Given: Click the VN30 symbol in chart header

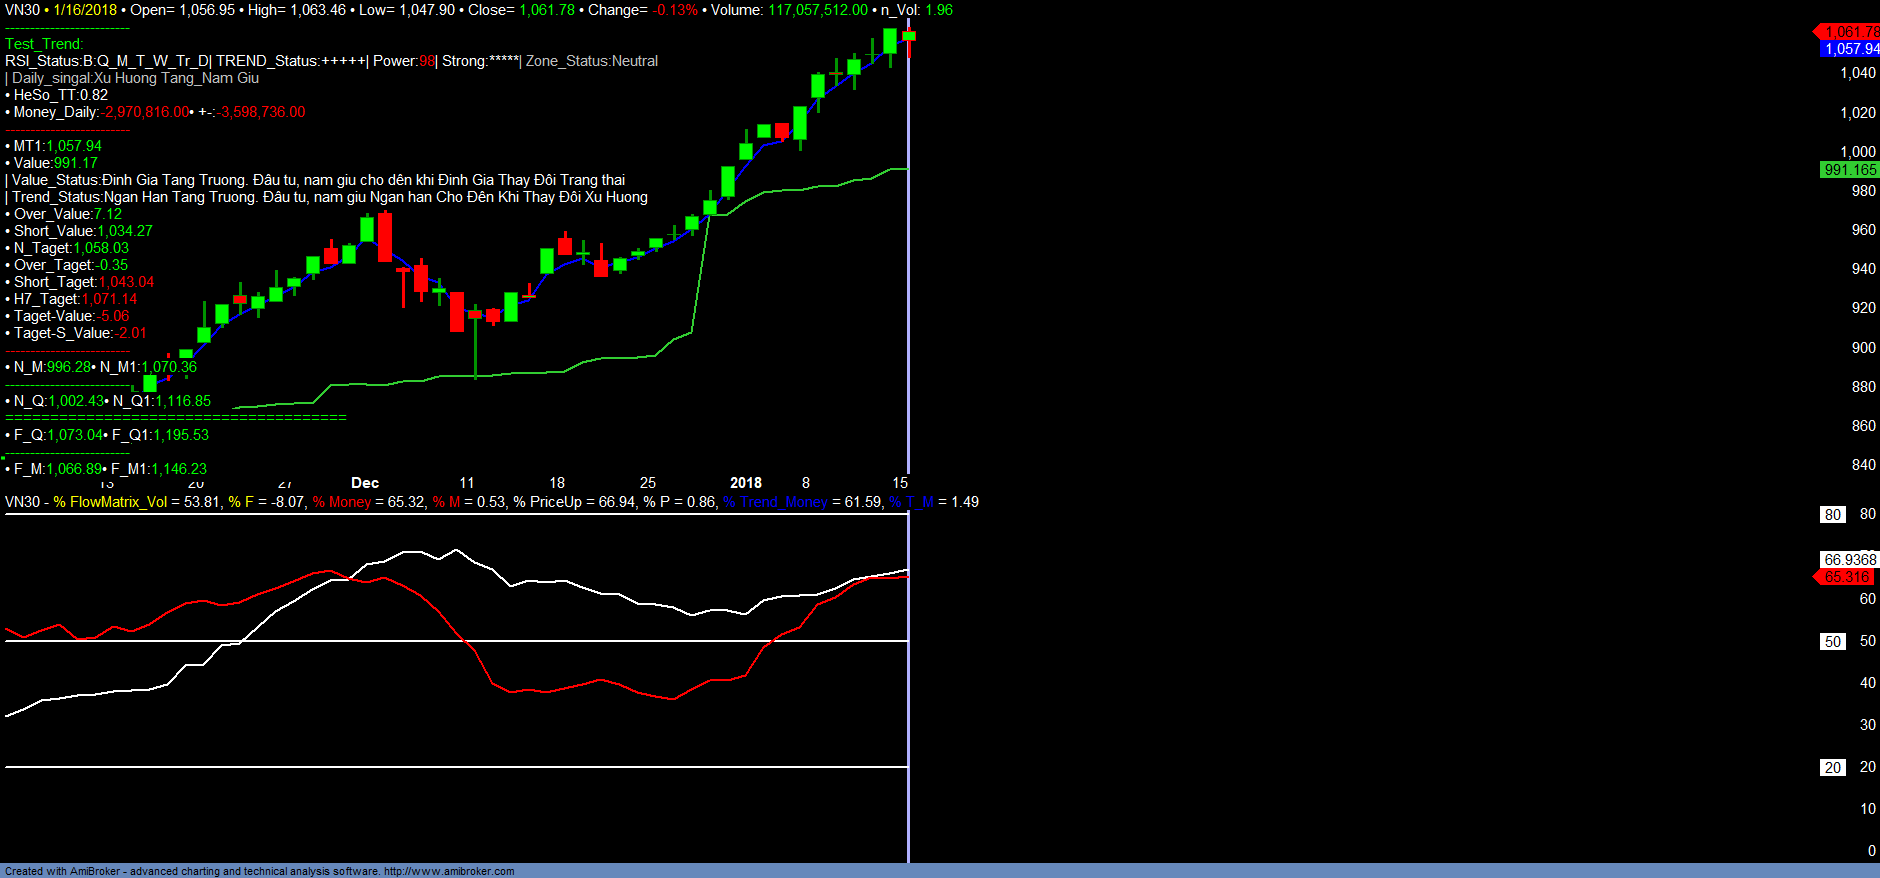Looking at the screenshot, I should [x=22, y=10].
